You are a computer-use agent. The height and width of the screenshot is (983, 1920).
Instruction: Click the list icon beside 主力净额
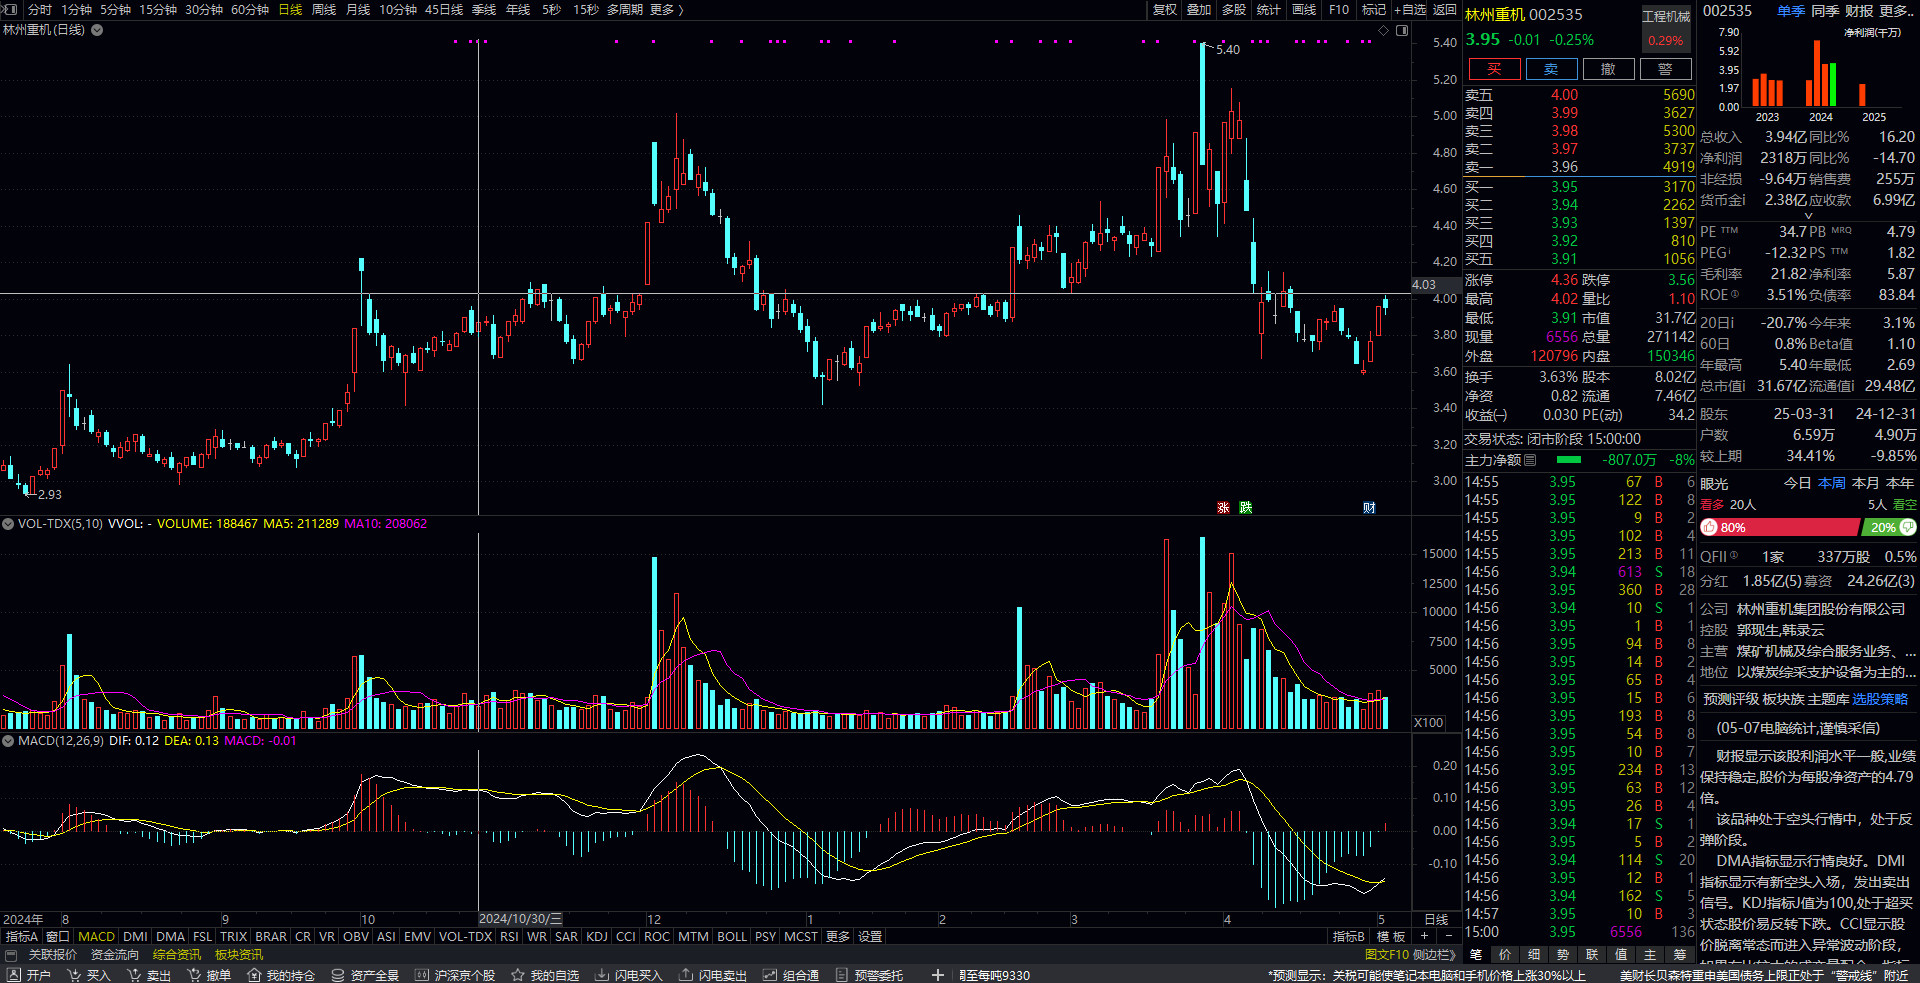[x=1530, y=460]
